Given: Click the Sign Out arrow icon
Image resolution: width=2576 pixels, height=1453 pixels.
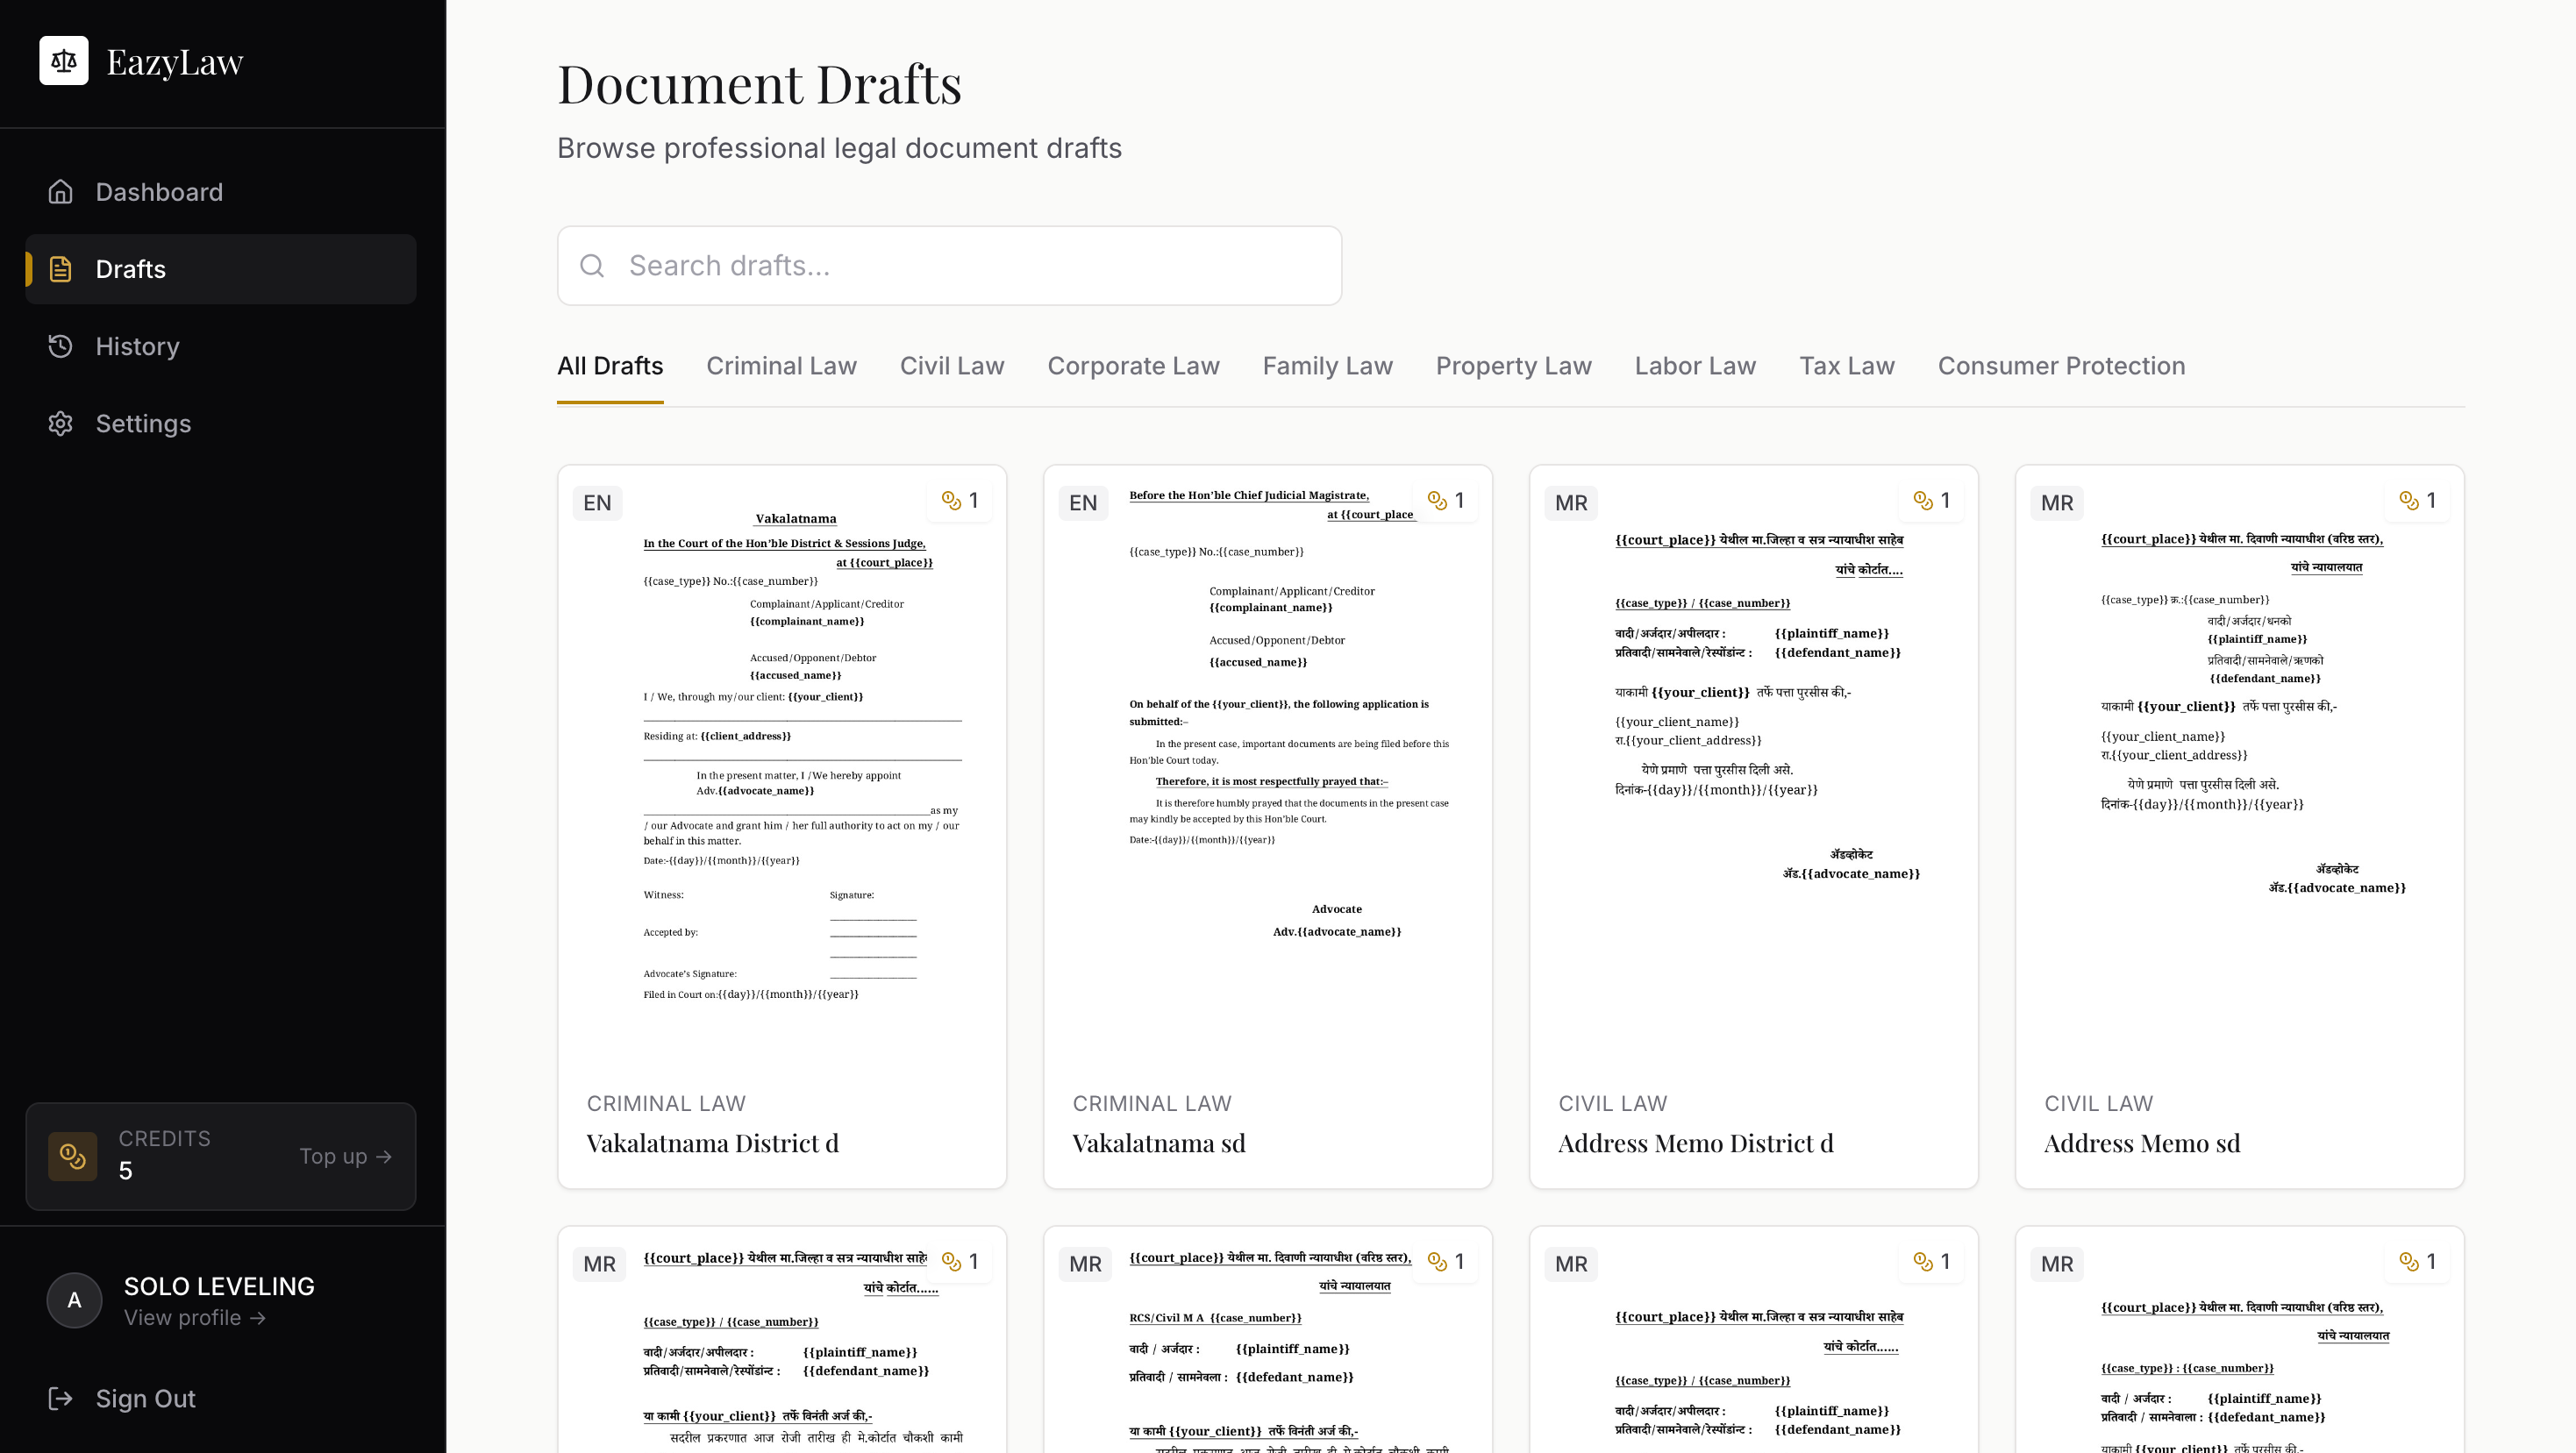Looking at the screenshot, I should [60, 1398].
